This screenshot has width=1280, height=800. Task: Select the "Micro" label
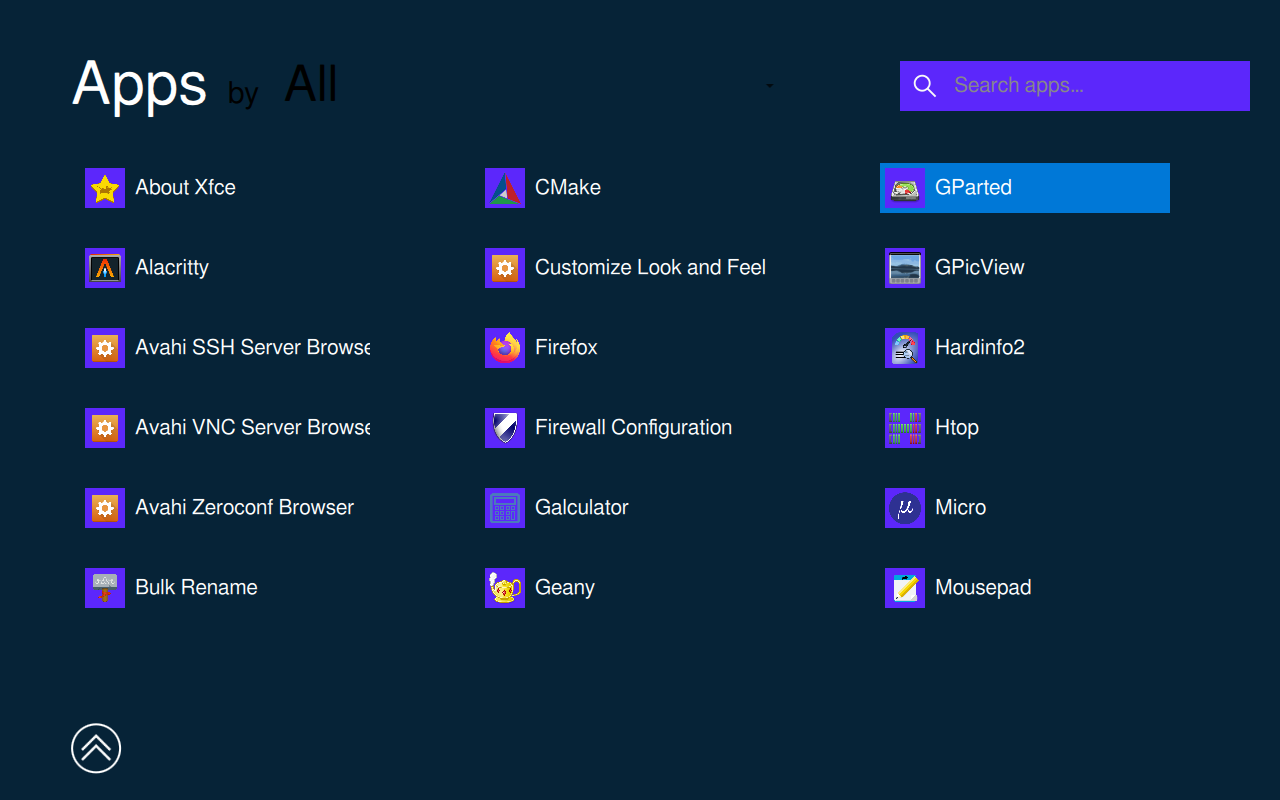point(961,508)
